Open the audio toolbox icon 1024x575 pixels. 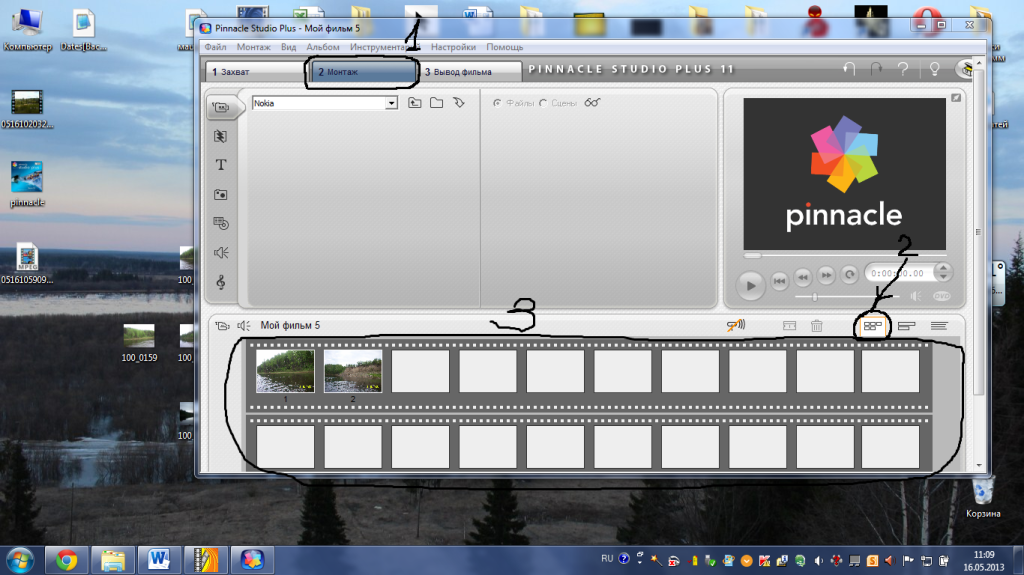(244, 325)
